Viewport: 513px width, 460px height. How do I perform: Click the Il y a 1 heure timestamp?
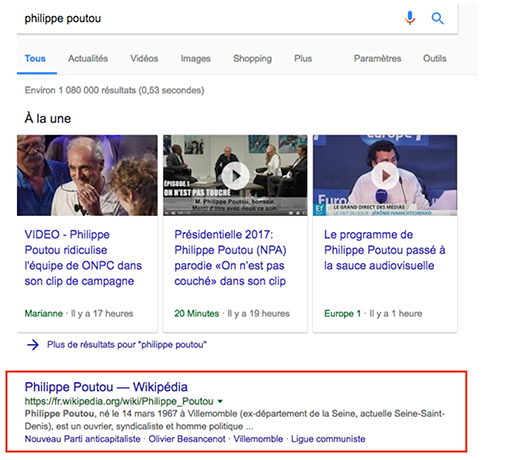click(x=396, y=313)
